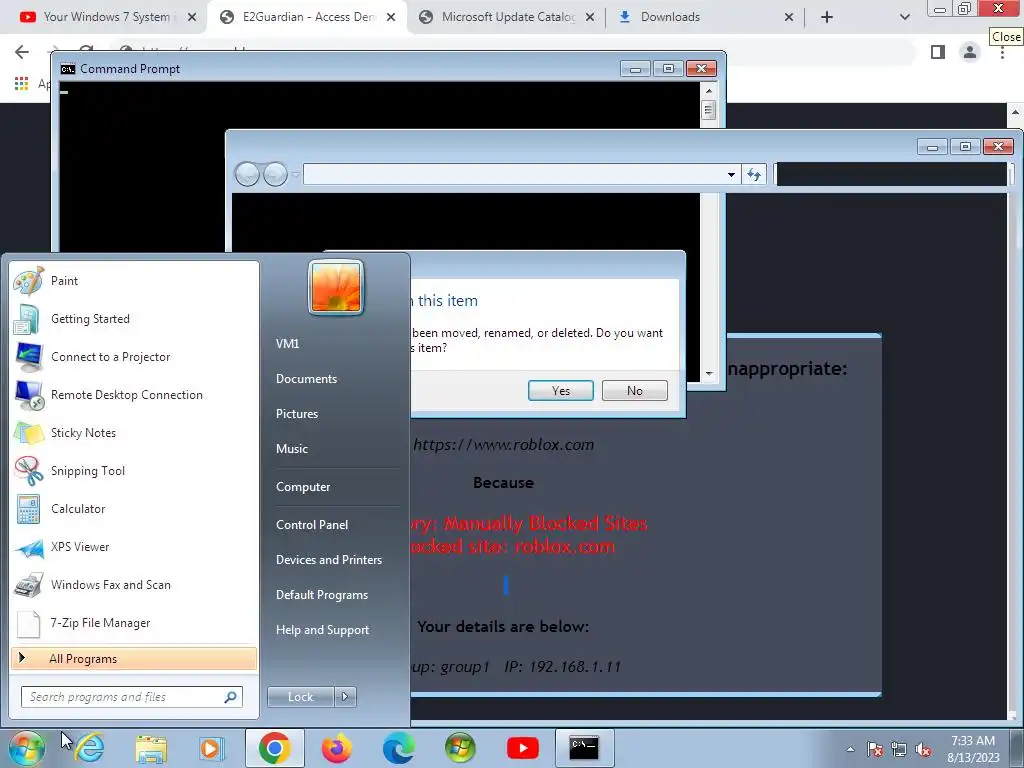Click the network tray icon

[899, 750]
